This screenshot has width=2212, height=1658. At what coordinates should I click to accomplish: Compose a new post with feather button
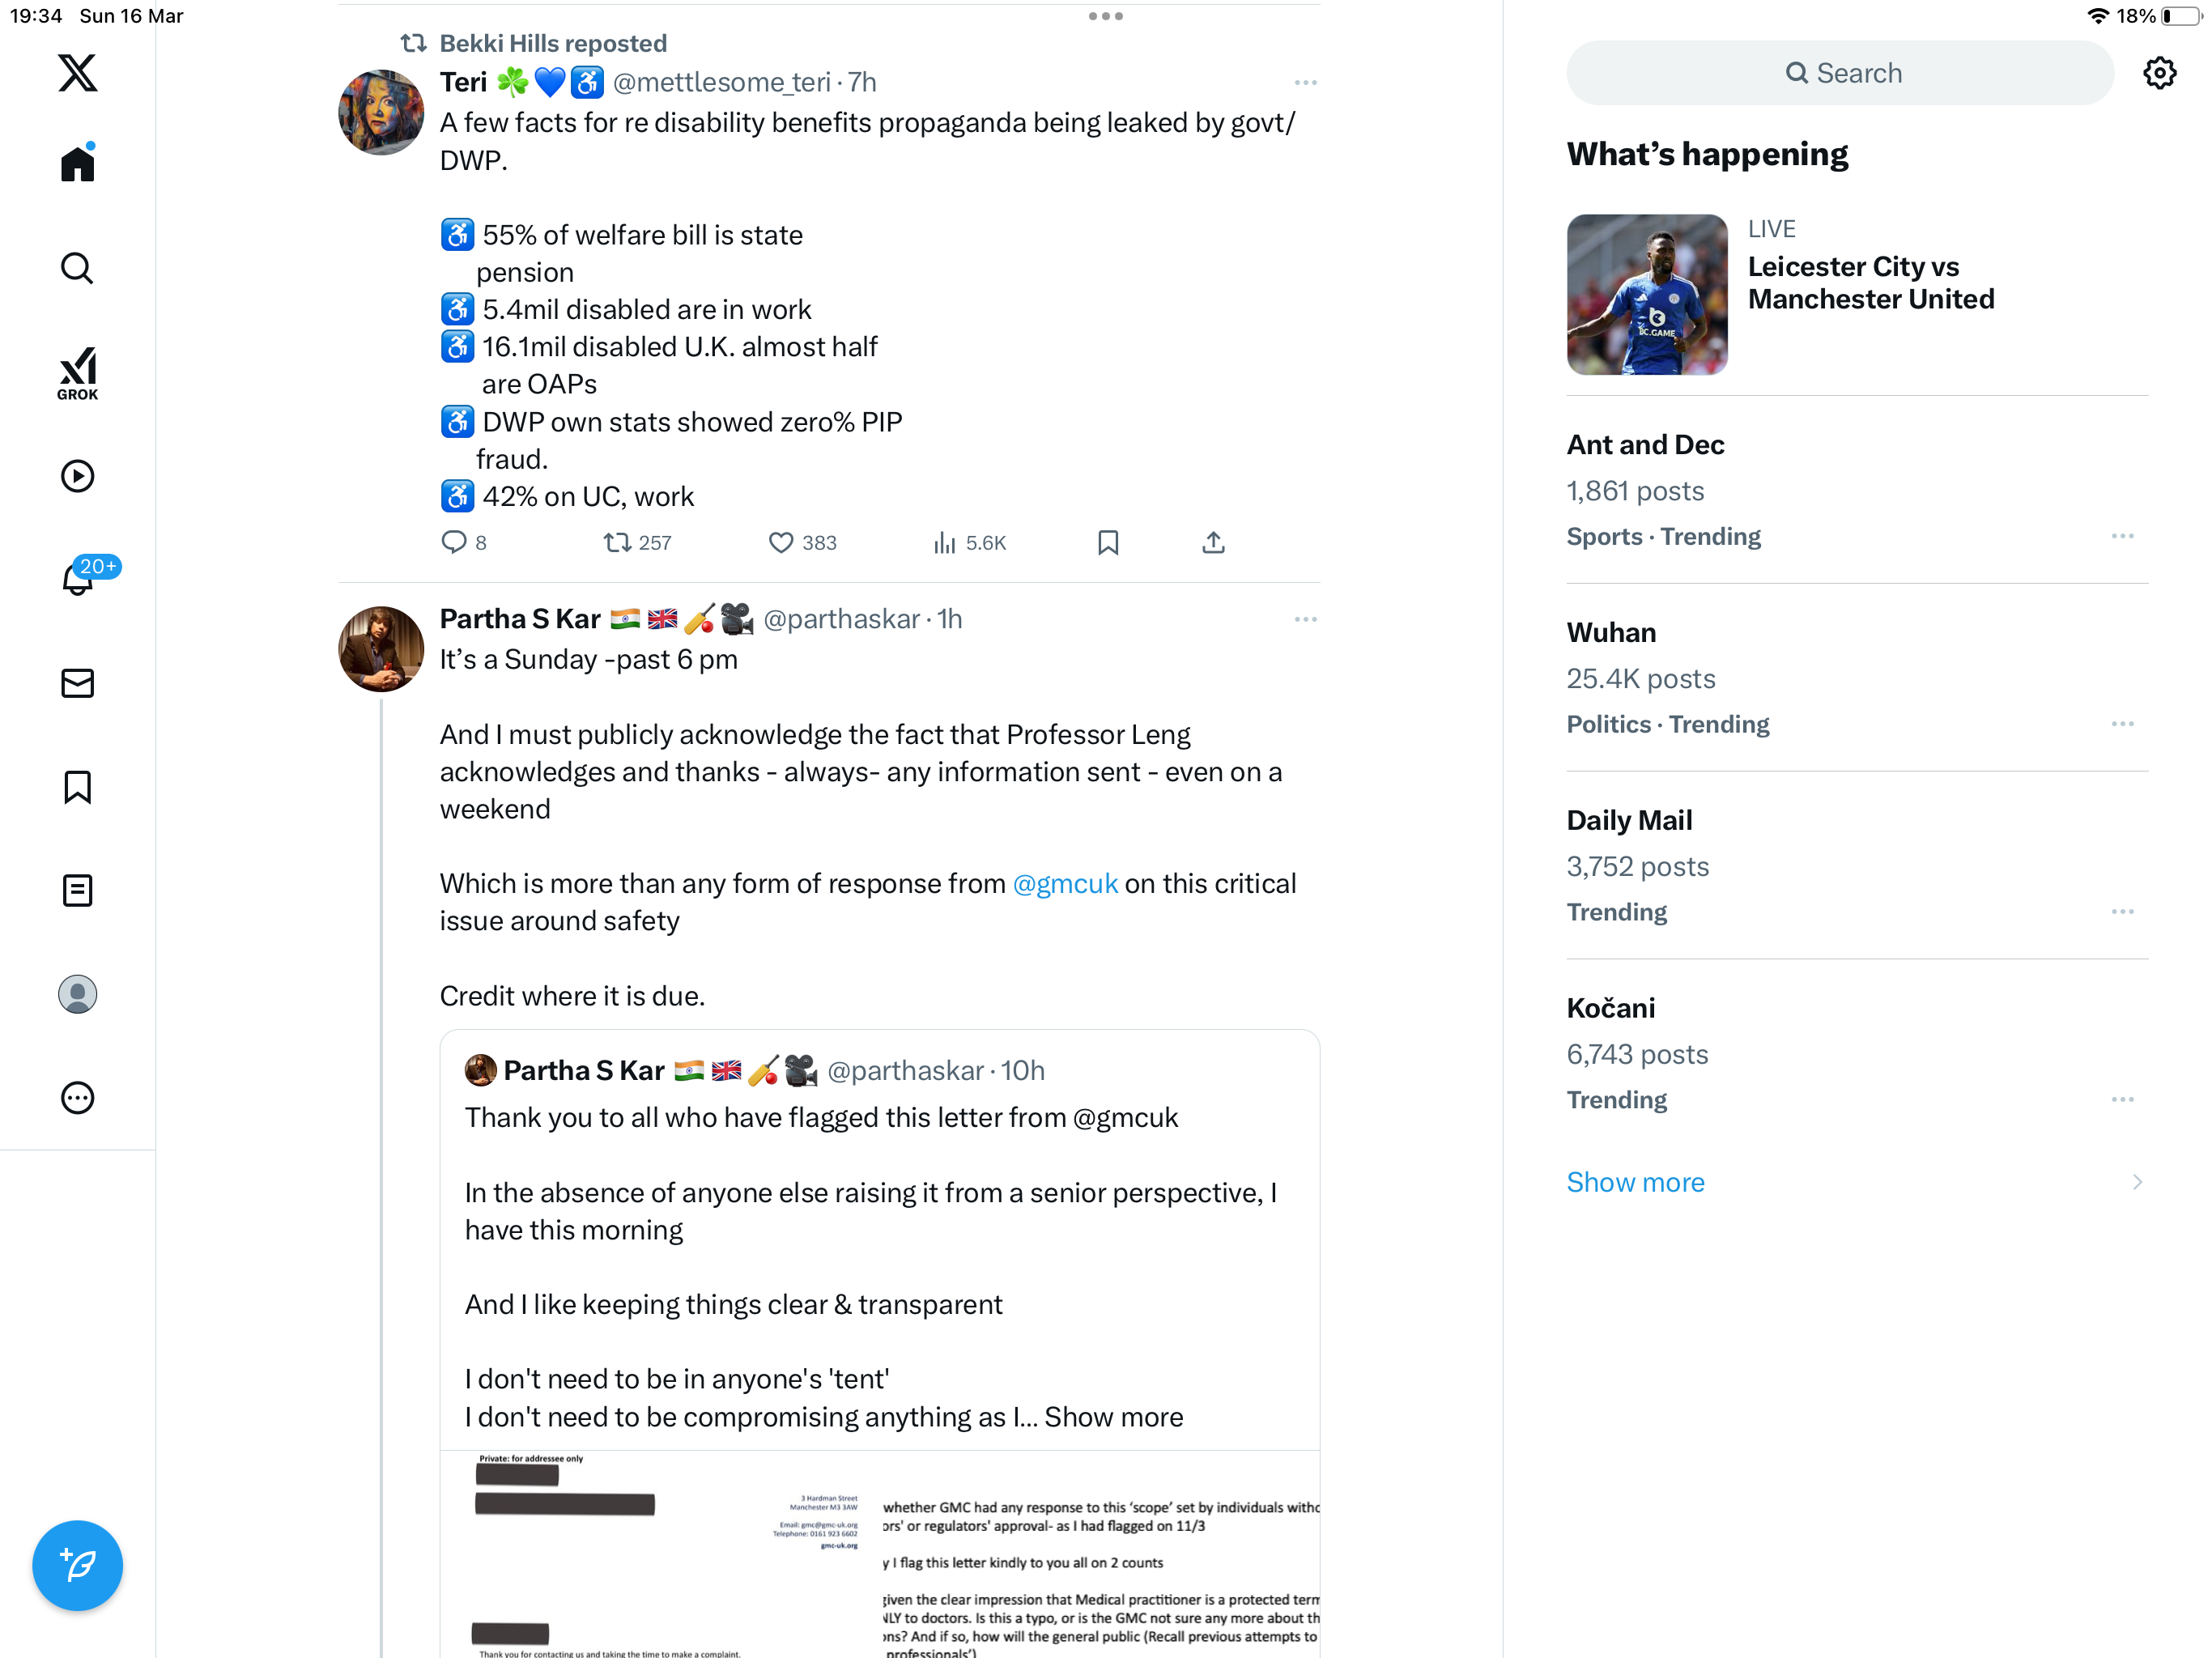click(x=77, y=1565)
